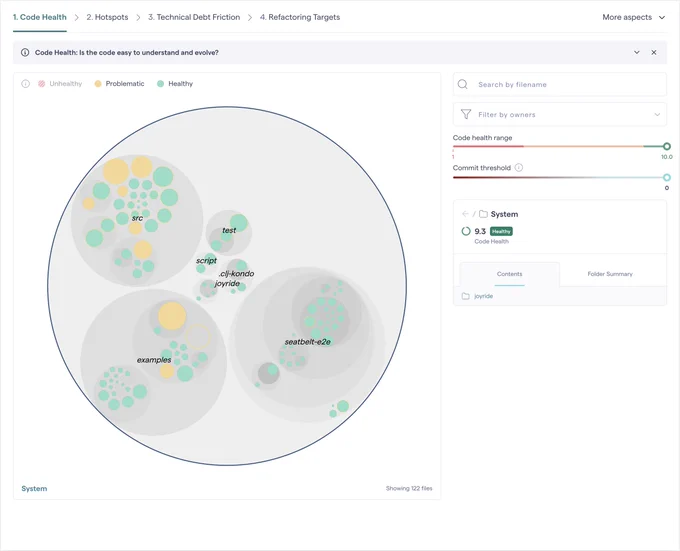Click the filter funnel icon
This screenshot has height=551, width=680.
tap(466, 114)
